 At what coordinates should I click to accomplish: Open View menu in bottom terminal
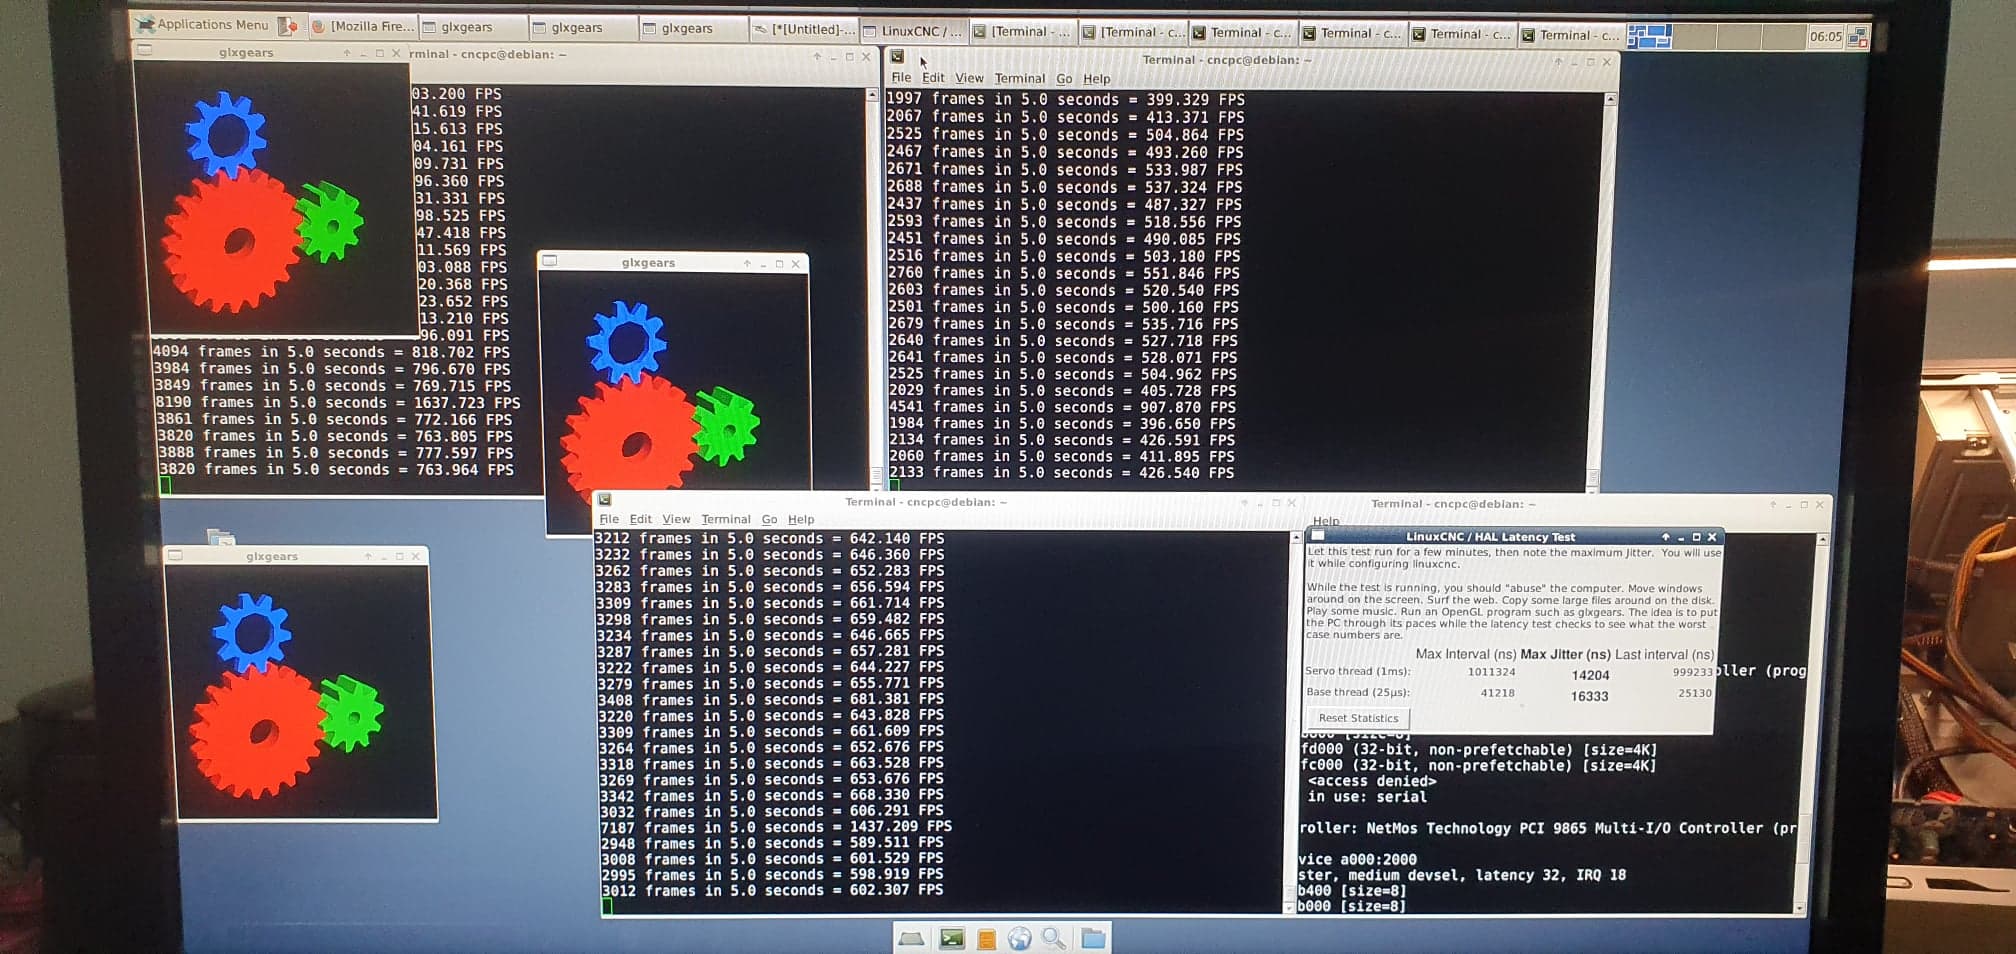676,519
